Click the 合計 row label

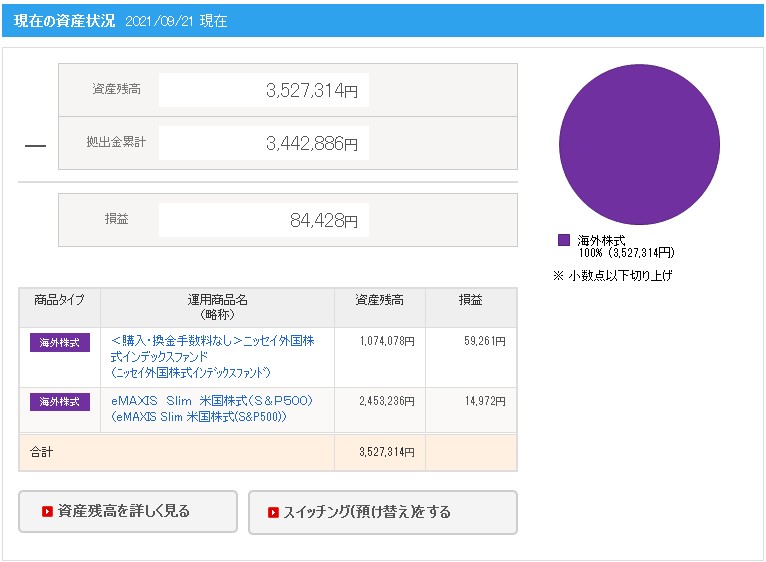click(x=42, y=452)
